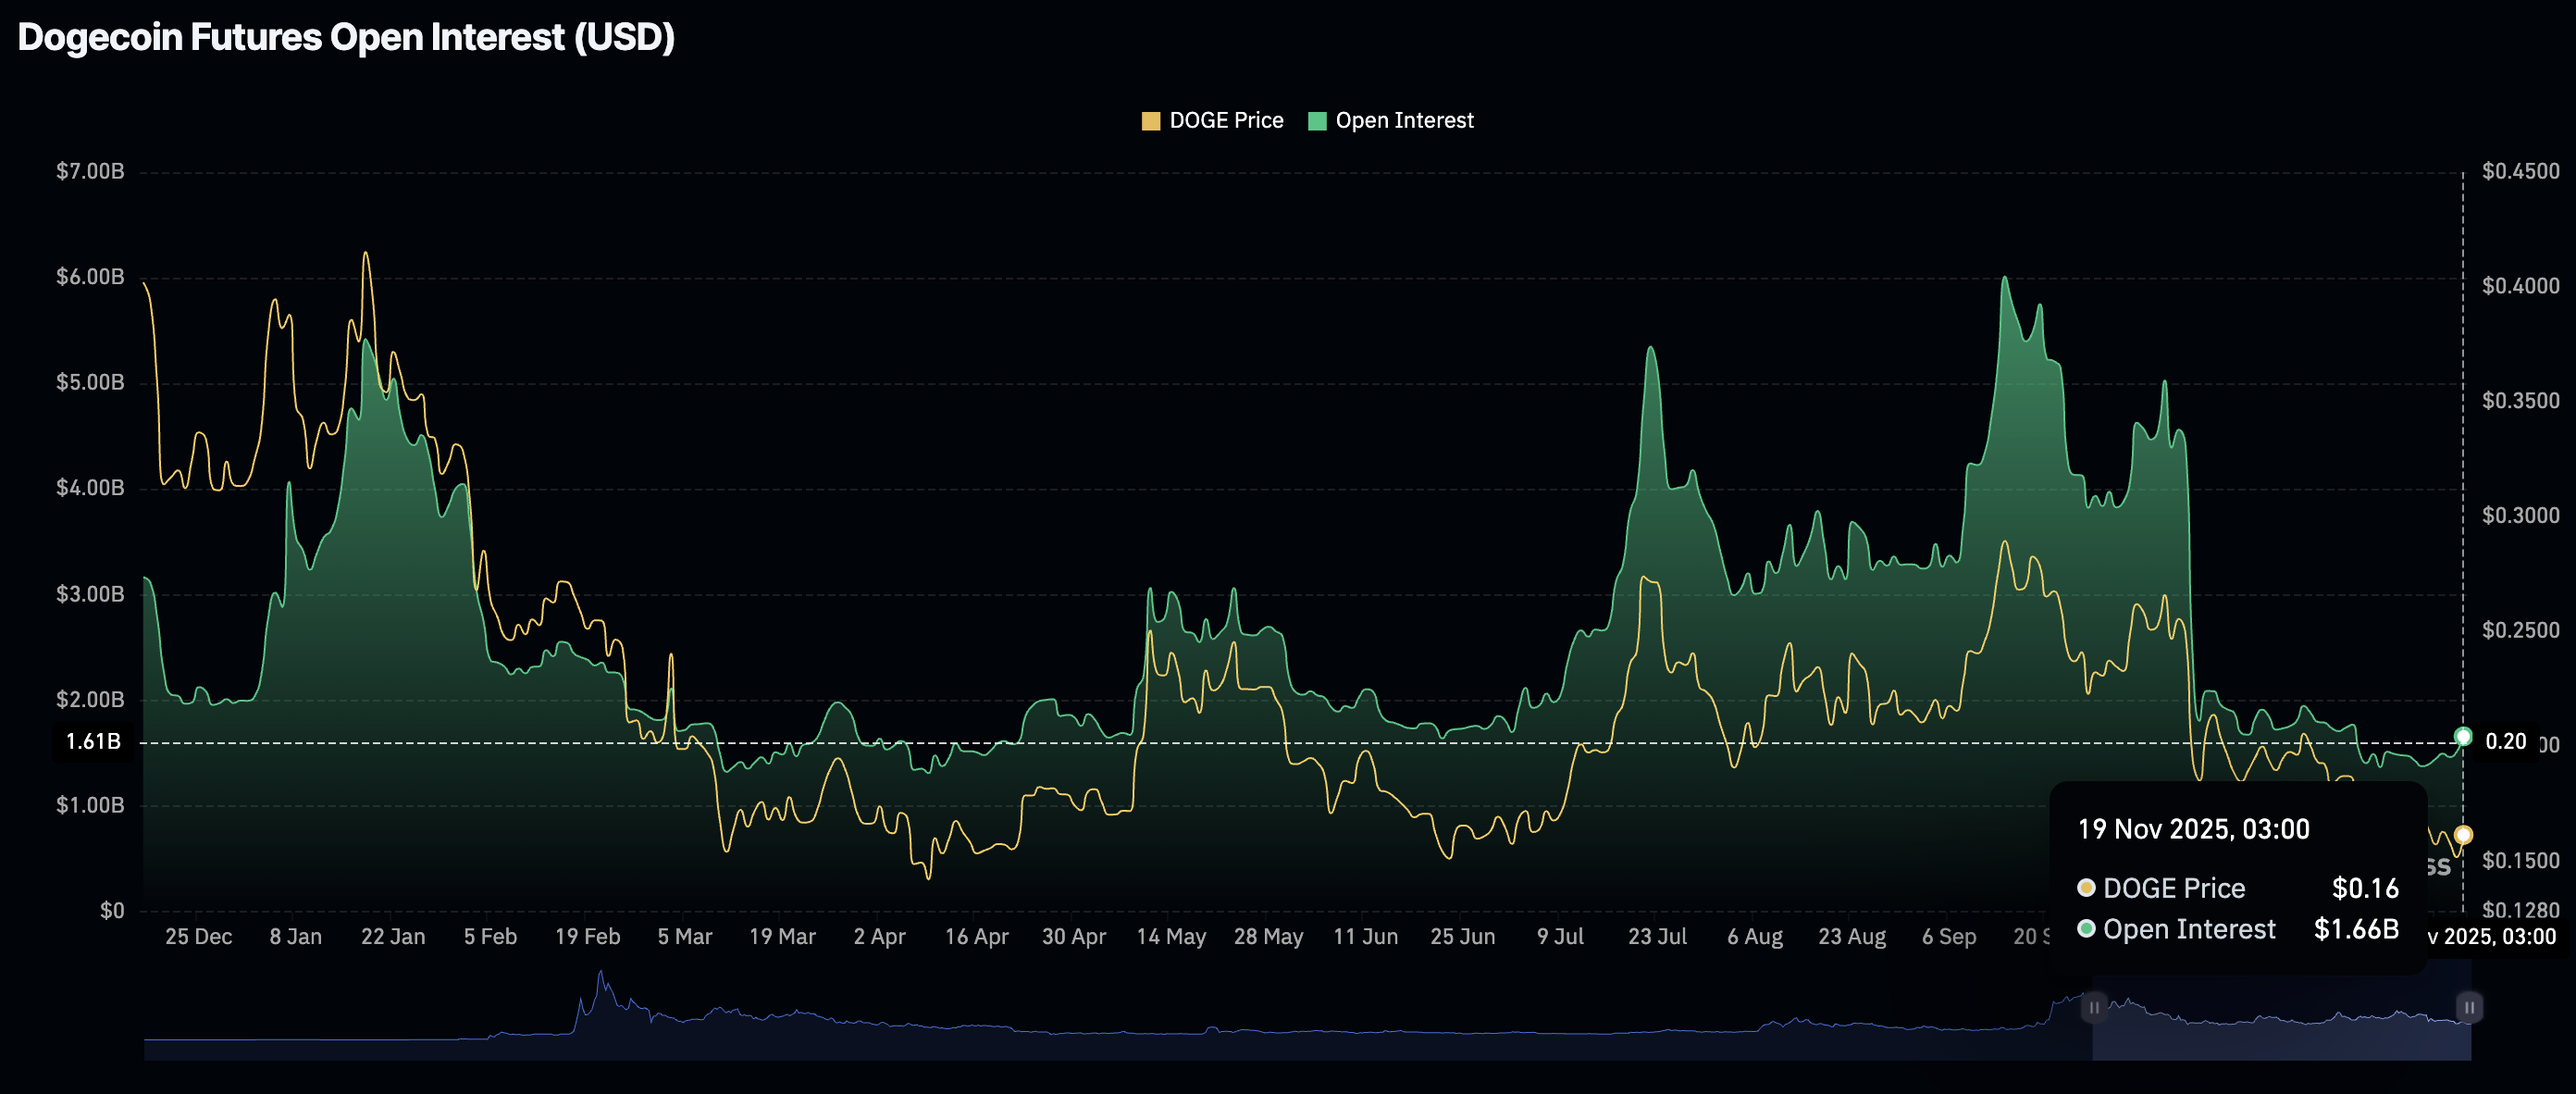Click the 0.20 right-axis crosshair label

coord(2505,742)
